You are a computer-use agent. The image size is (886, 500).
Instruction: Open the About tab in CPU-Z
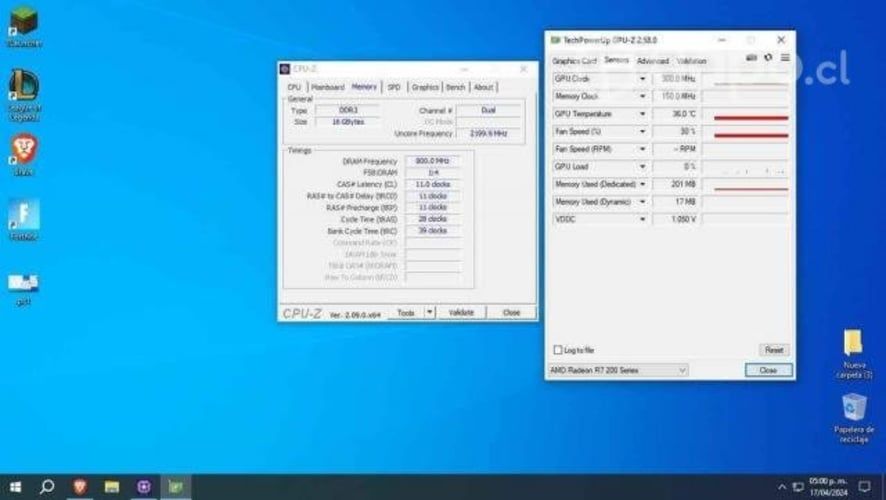tap(484, 87)
